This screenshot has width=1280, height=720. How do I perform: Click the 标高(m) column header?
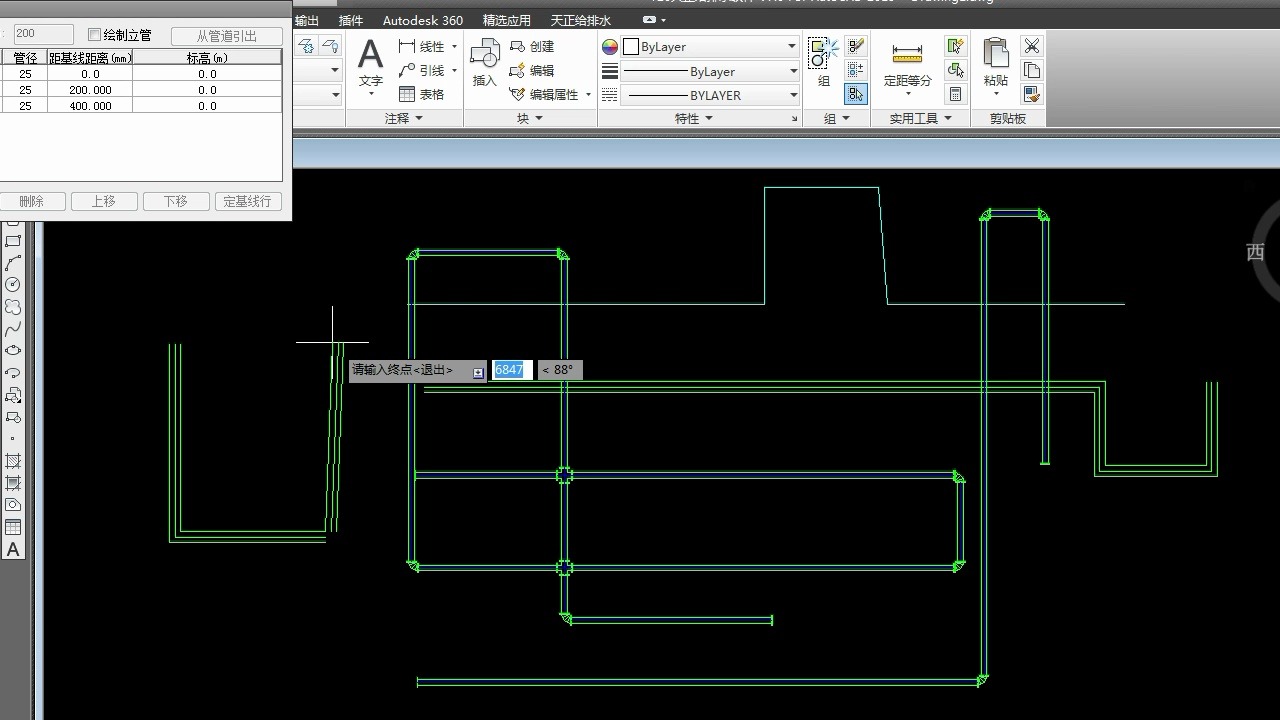pos(207,58)
